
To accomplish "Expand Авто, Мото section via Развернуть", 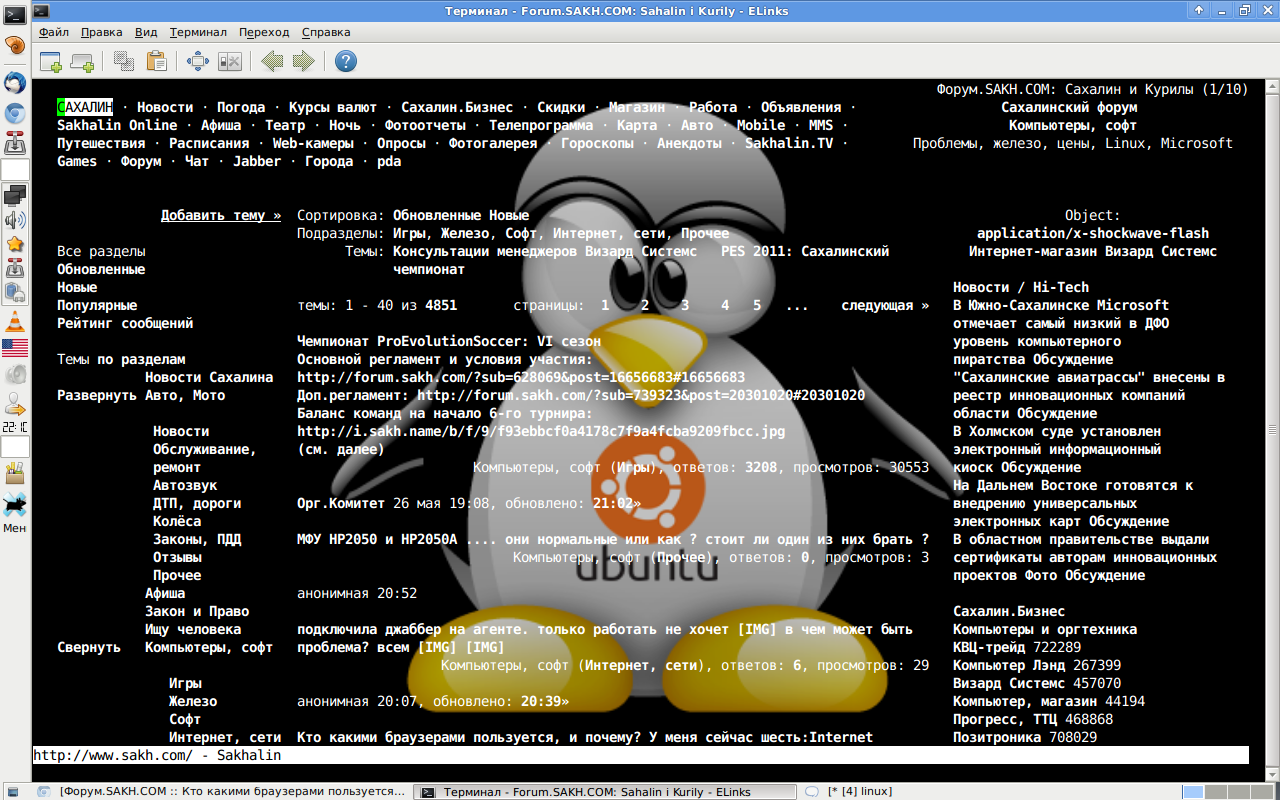I will click(97, 395).
